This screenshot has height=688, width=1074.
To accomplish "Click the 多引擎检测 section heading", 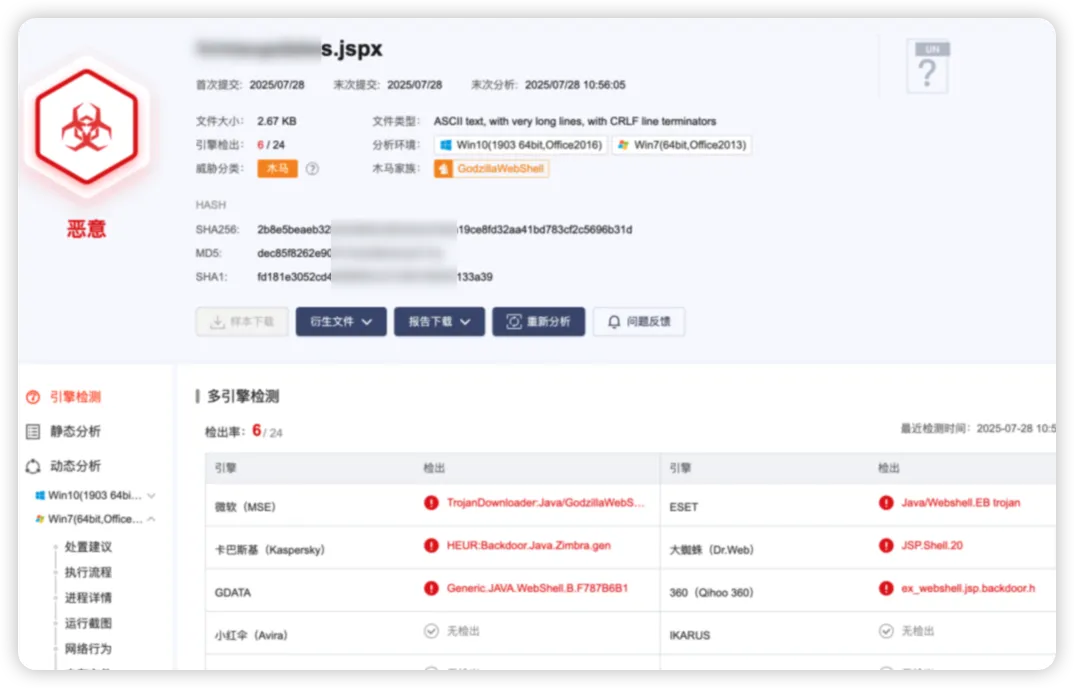I will click(243, 396).
